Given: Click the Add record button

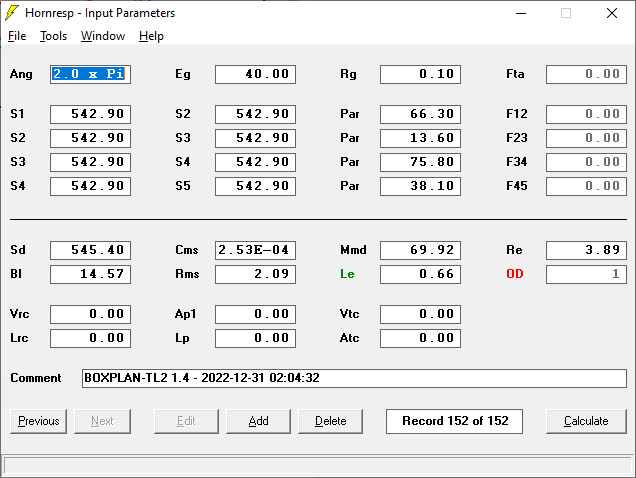Looking at the screenshot, I should tap(258, 421).
